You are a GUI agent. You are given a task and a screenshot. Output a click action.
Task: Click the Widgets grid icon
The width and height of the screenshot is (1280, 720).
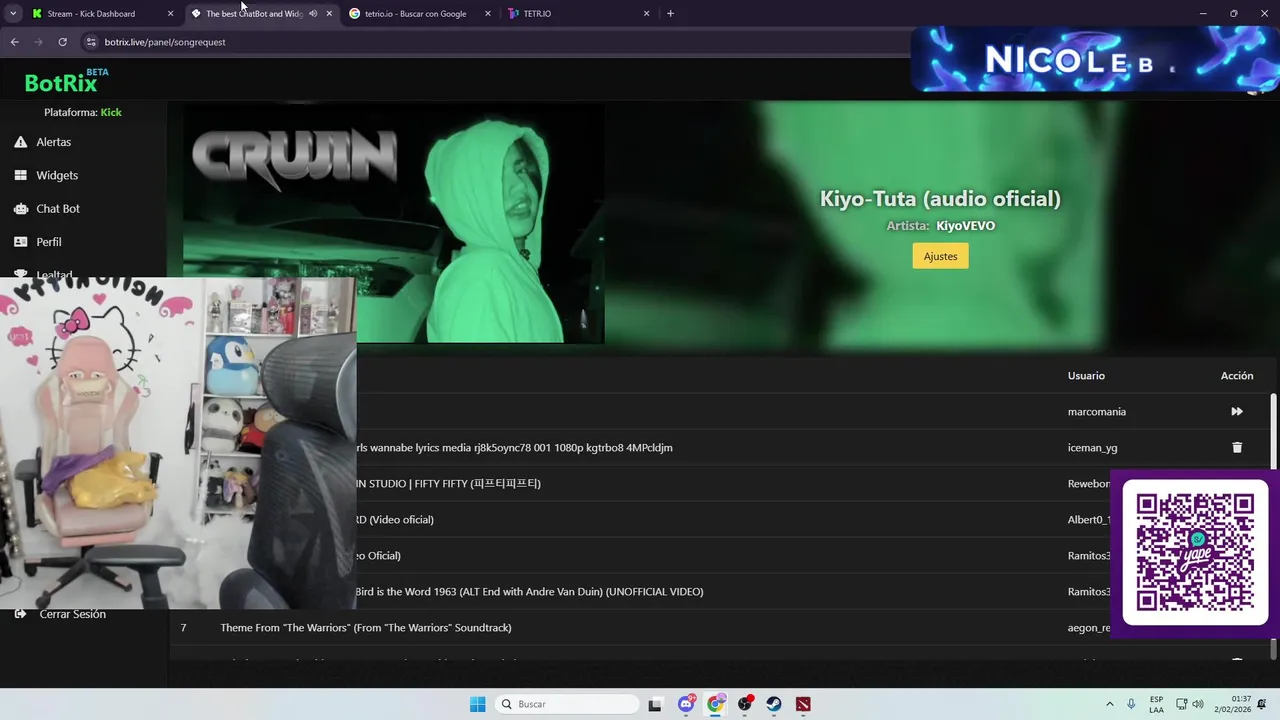coord(20,175)
